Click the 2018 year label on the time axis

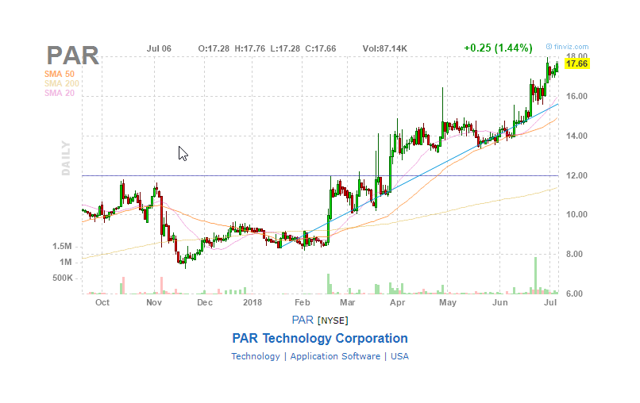coord(252,303)
